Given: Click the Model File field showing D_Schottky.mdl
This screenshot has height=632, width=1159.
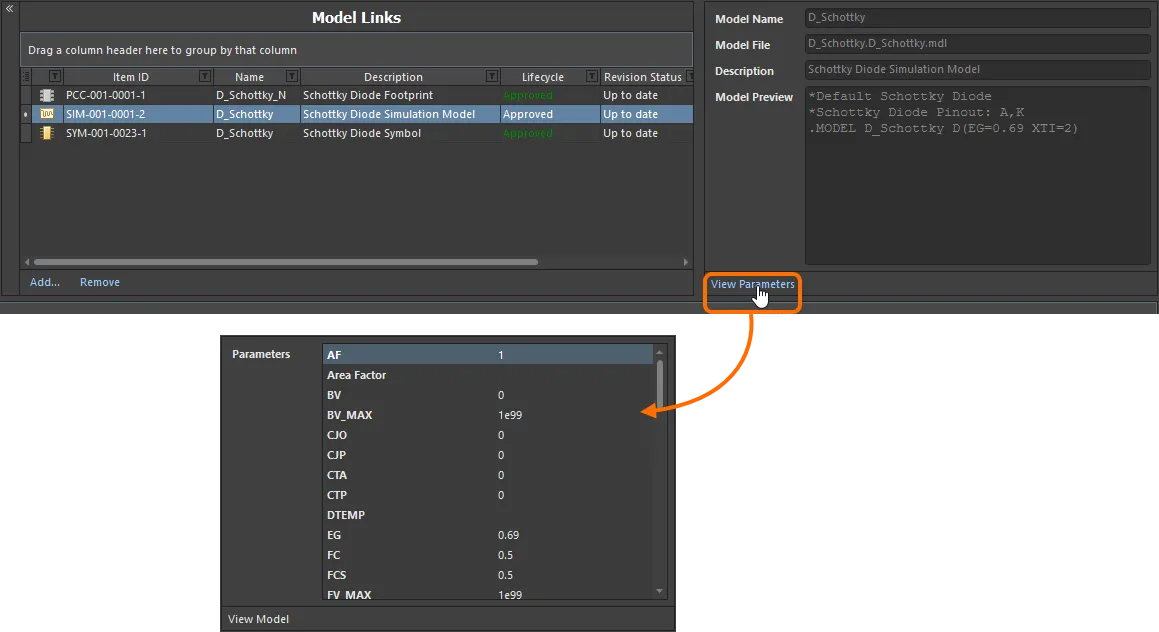Looking at the screenshot, I should [x=977, y=43].
